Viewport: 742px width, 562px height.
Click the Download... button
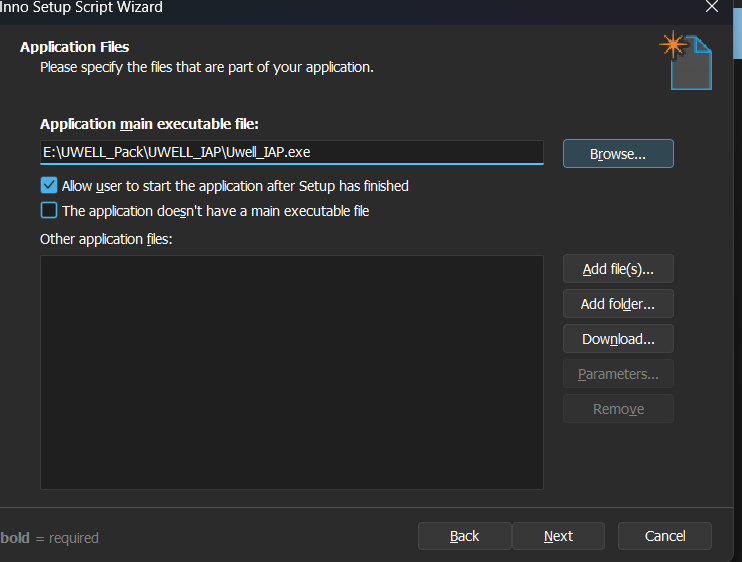coord(618,339)
